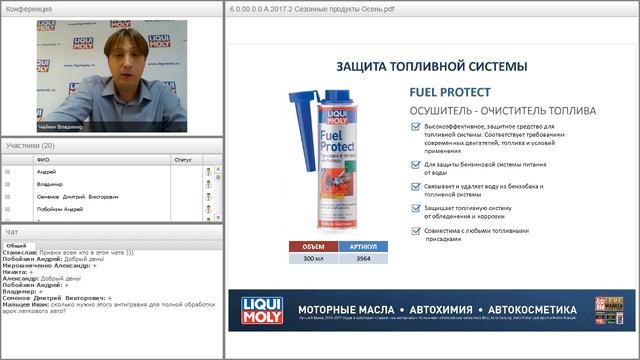Click the user icon in Побойкин Андрей's row
Viewport: 640px width, 360px height.
[209, 209]
